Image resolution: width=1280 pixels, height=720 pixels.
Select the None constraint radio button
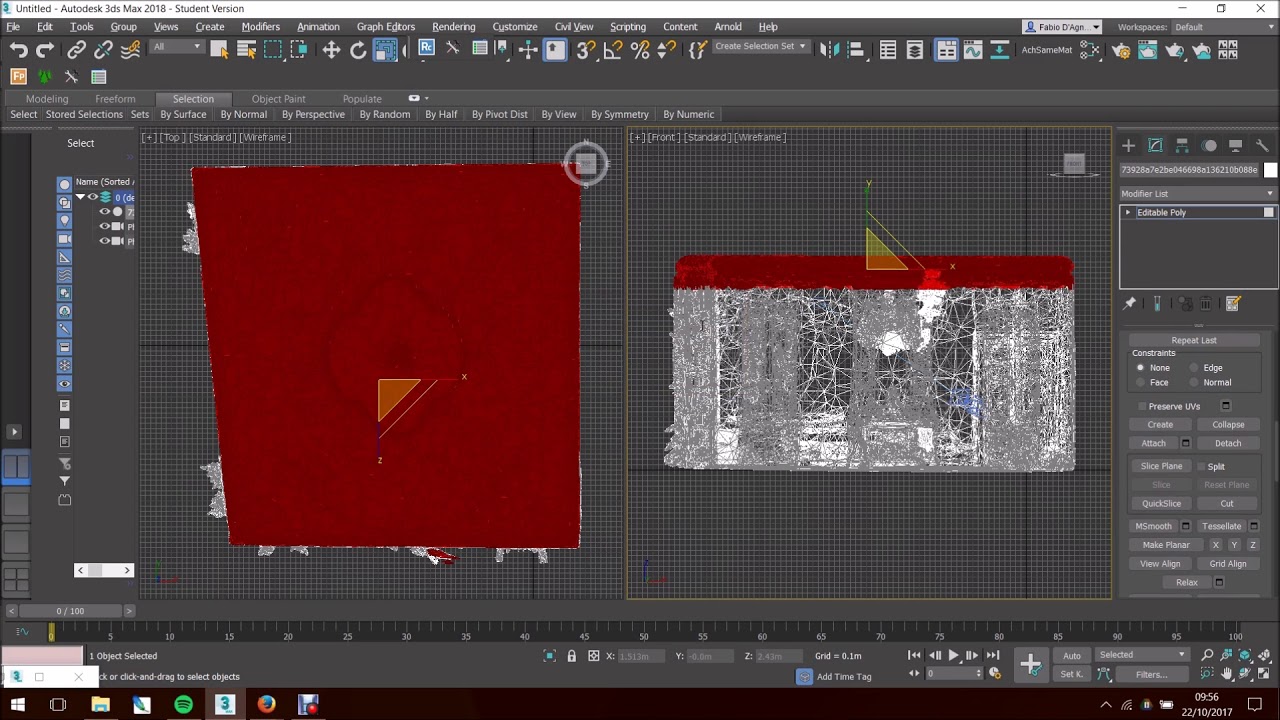pos(1140,368)
